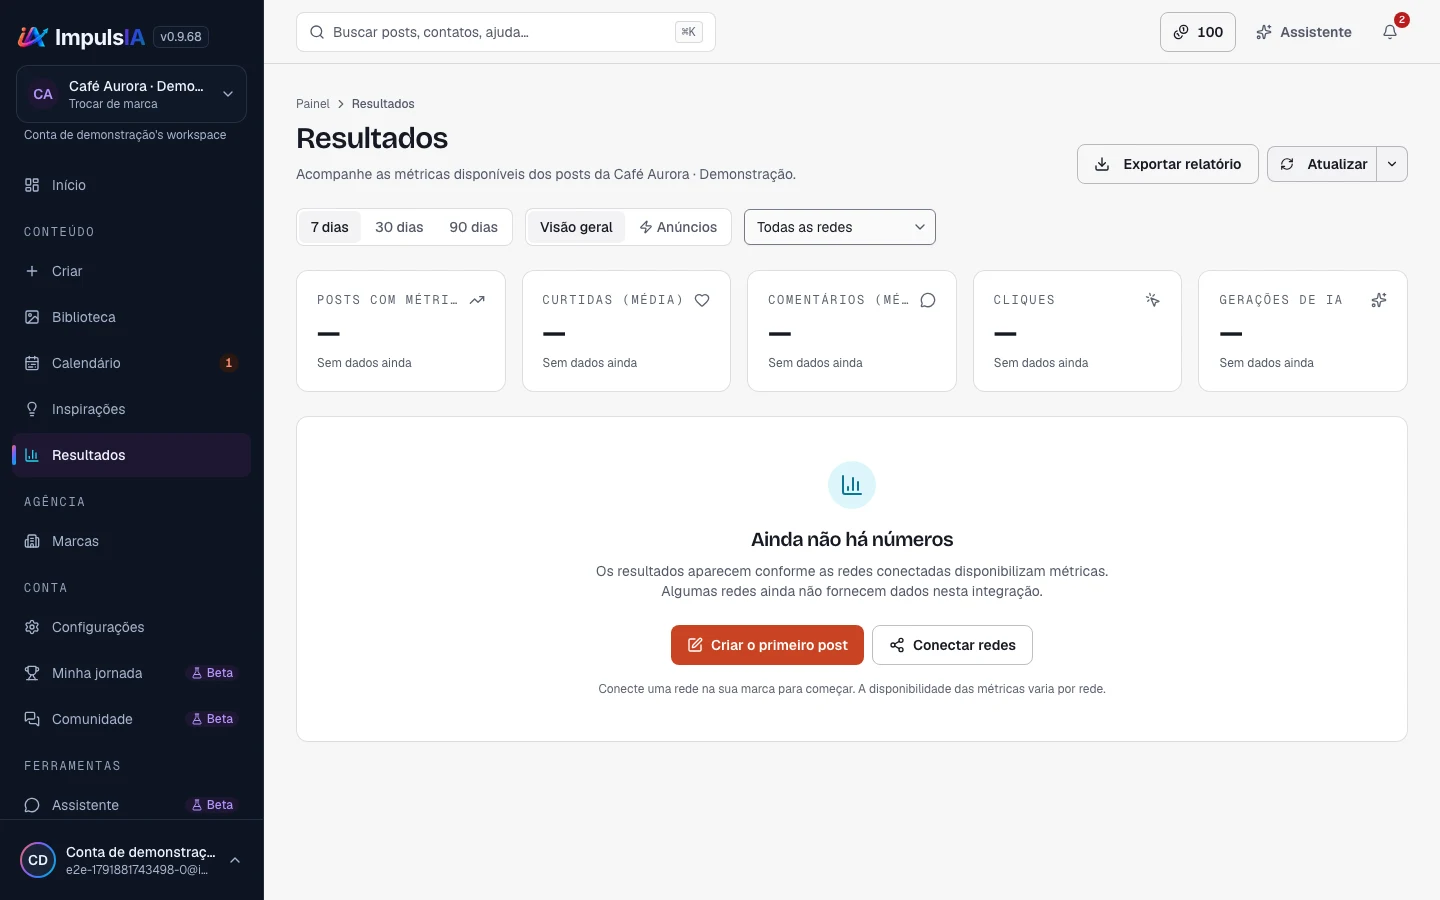Expand the account menu chevron
1440x900 pixels.
(235, 860)
